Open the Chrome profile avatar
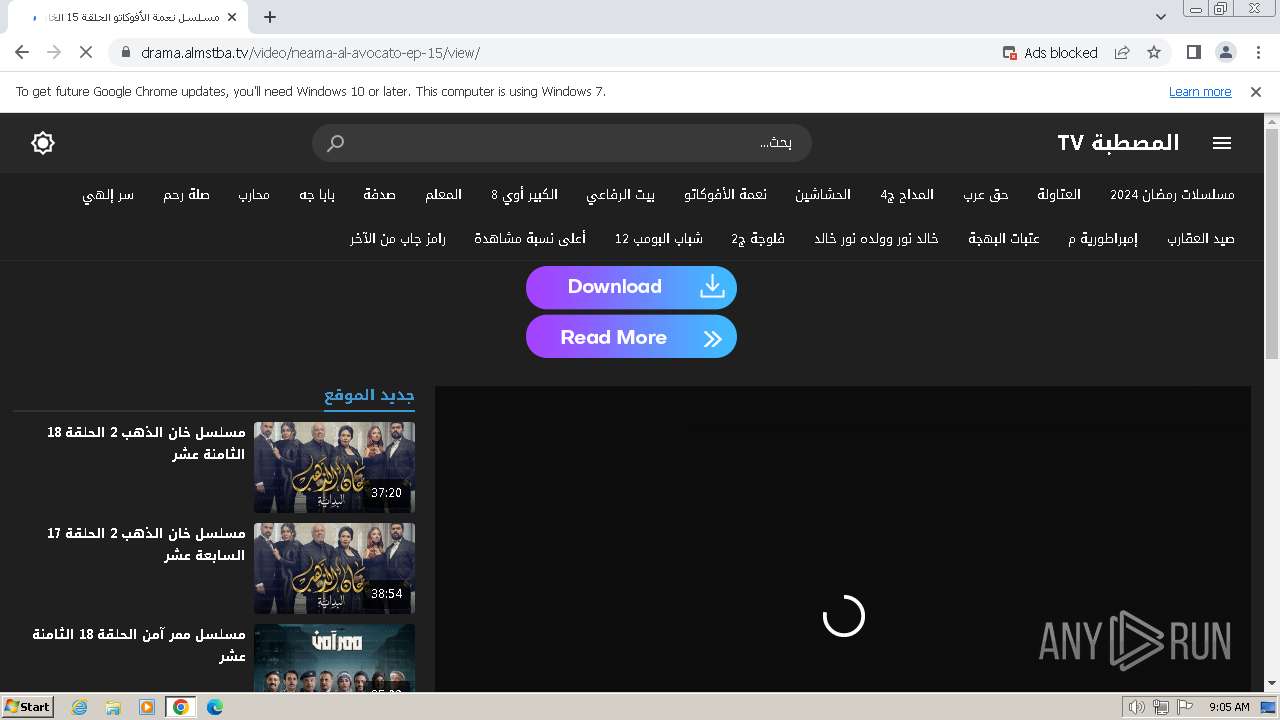Viewport: 1280px width, 720px height. click(1225, 52)
